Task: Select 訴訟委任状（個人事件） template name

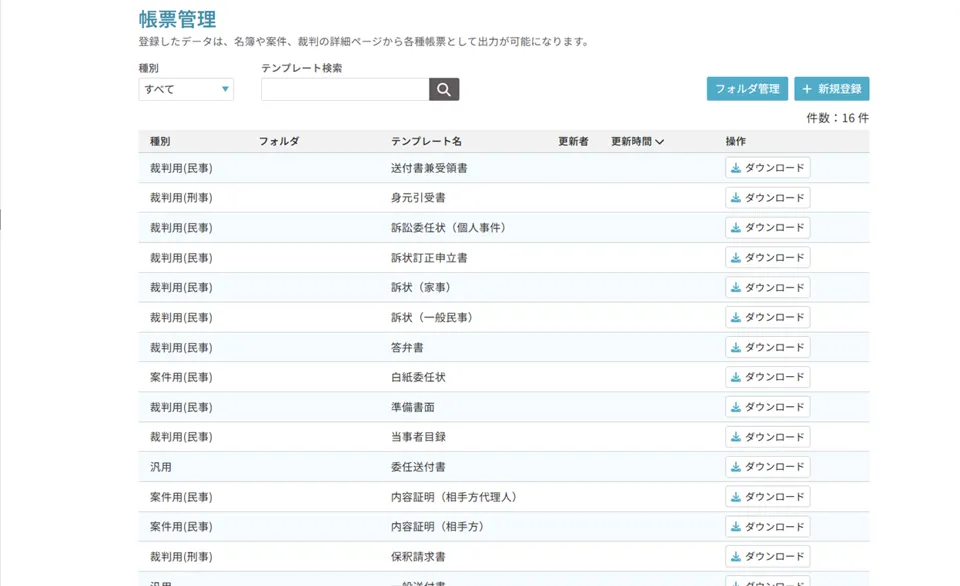Action: tap(450, 228)
